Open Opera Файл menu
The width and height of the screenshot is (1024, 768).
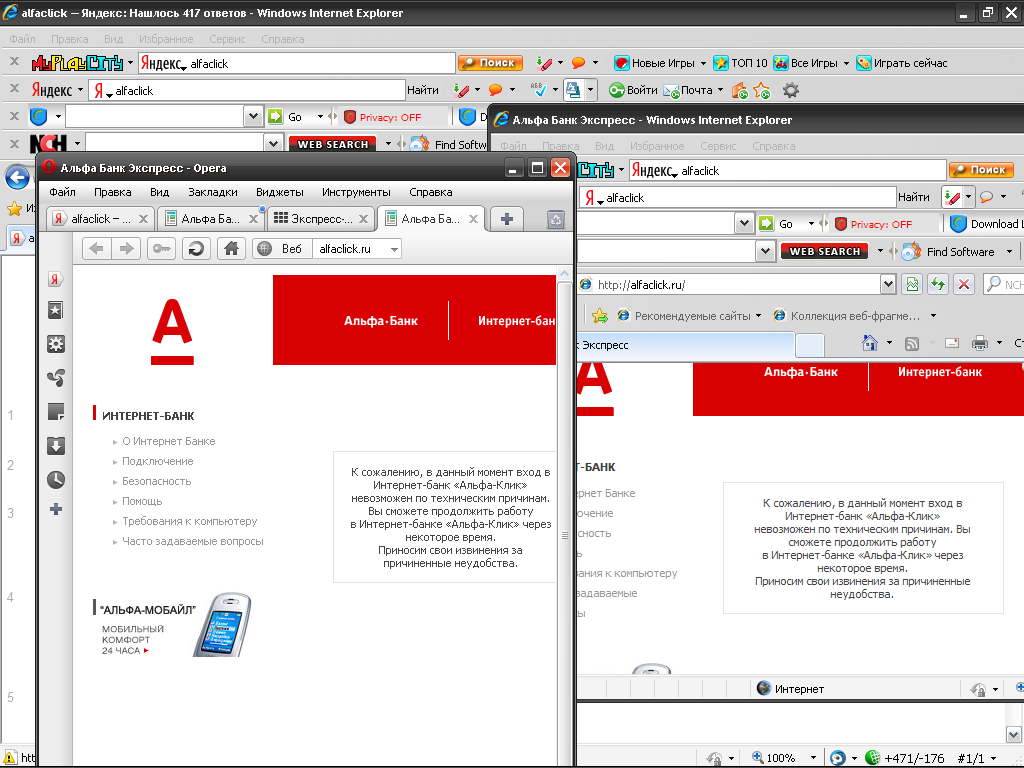click(62, 192)
